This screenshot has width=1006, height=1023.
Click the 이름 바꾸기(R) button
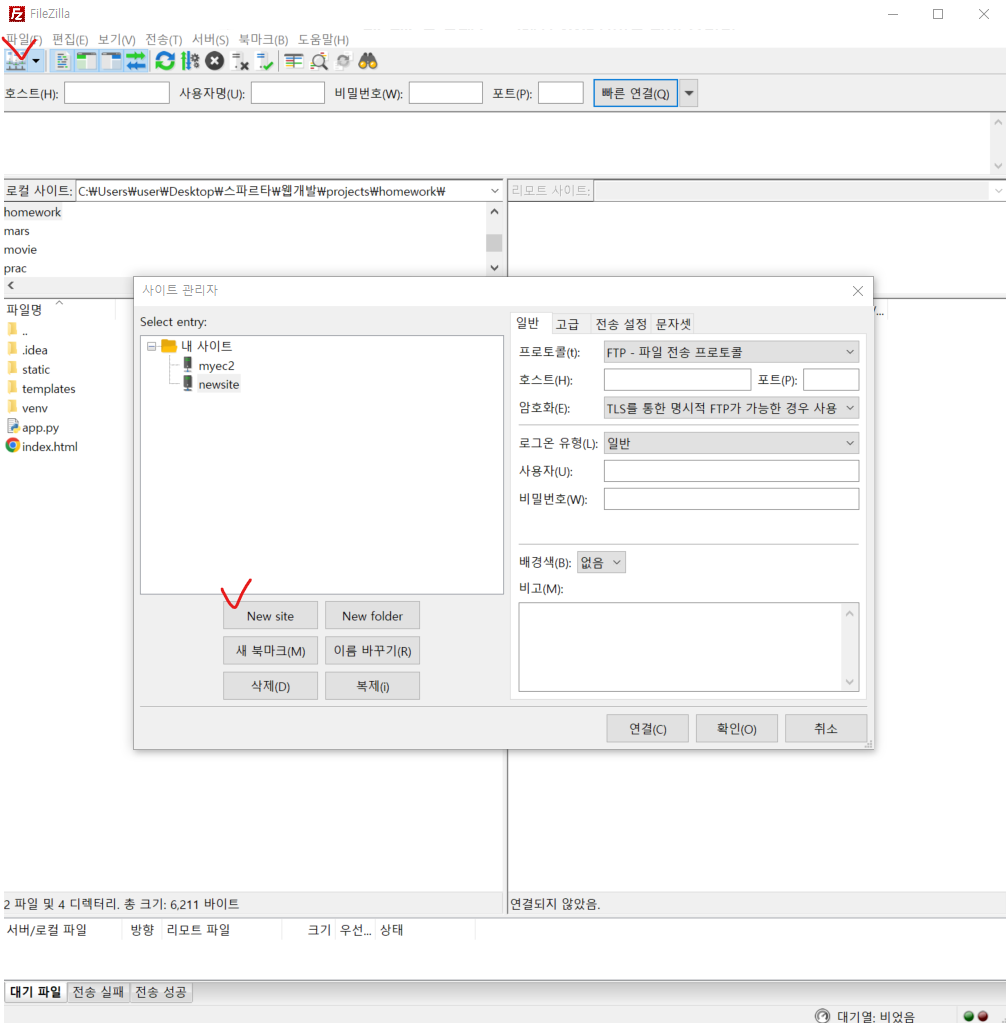(373, 651)
